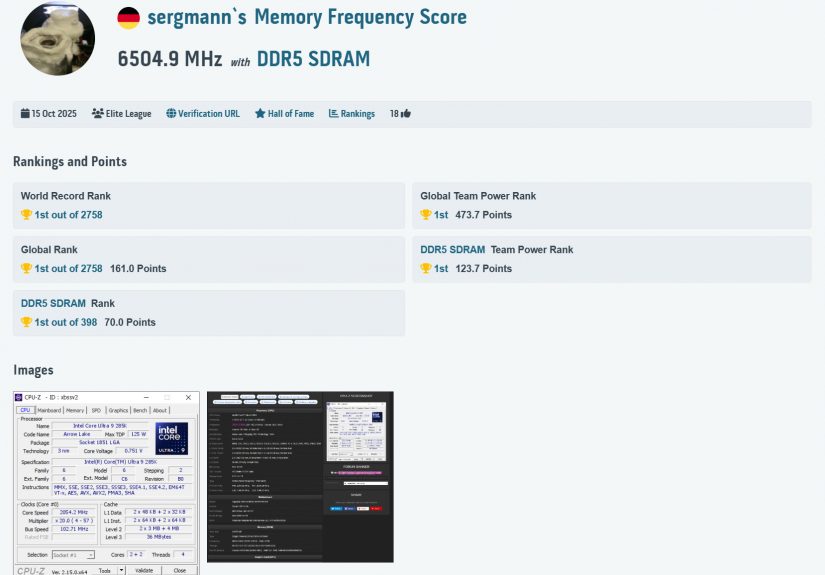Open the Hall of Fame link
The height and width of the screenshot is (575, 825).
pyautogui.click(x=290, y=114)
